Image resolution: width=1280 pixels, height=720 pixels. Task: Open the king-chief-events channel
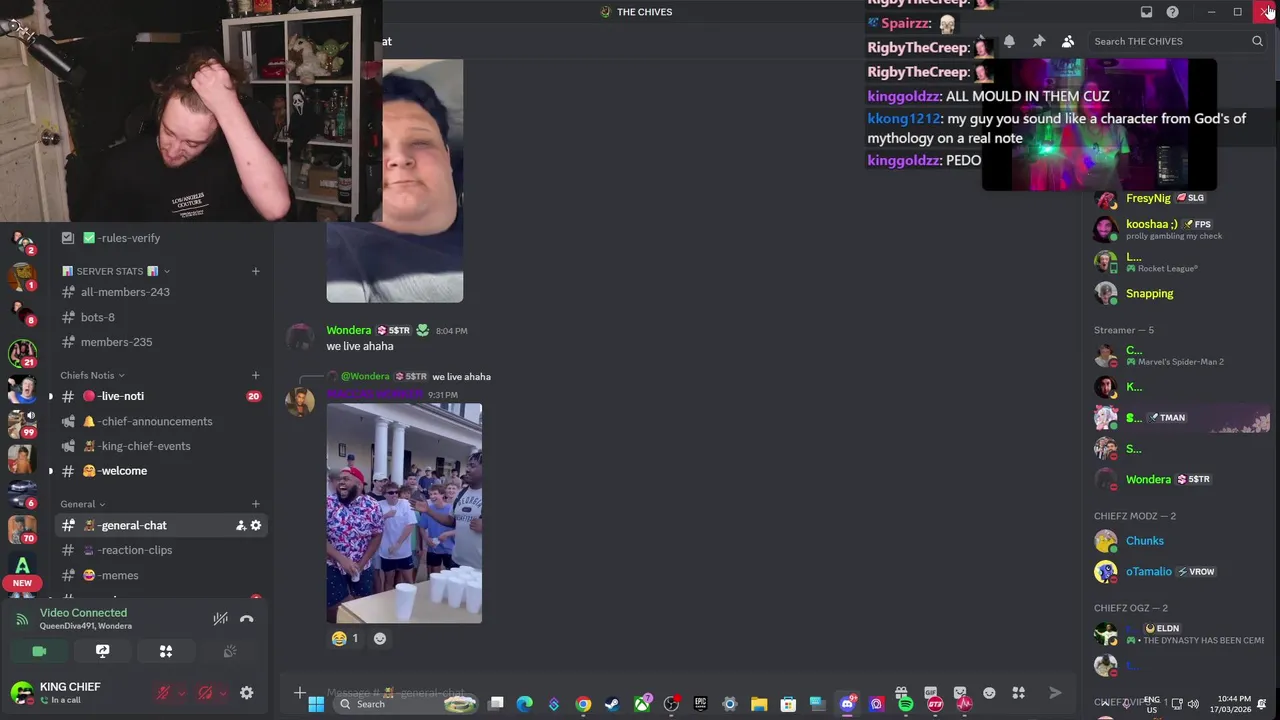[x=161, y=446]
